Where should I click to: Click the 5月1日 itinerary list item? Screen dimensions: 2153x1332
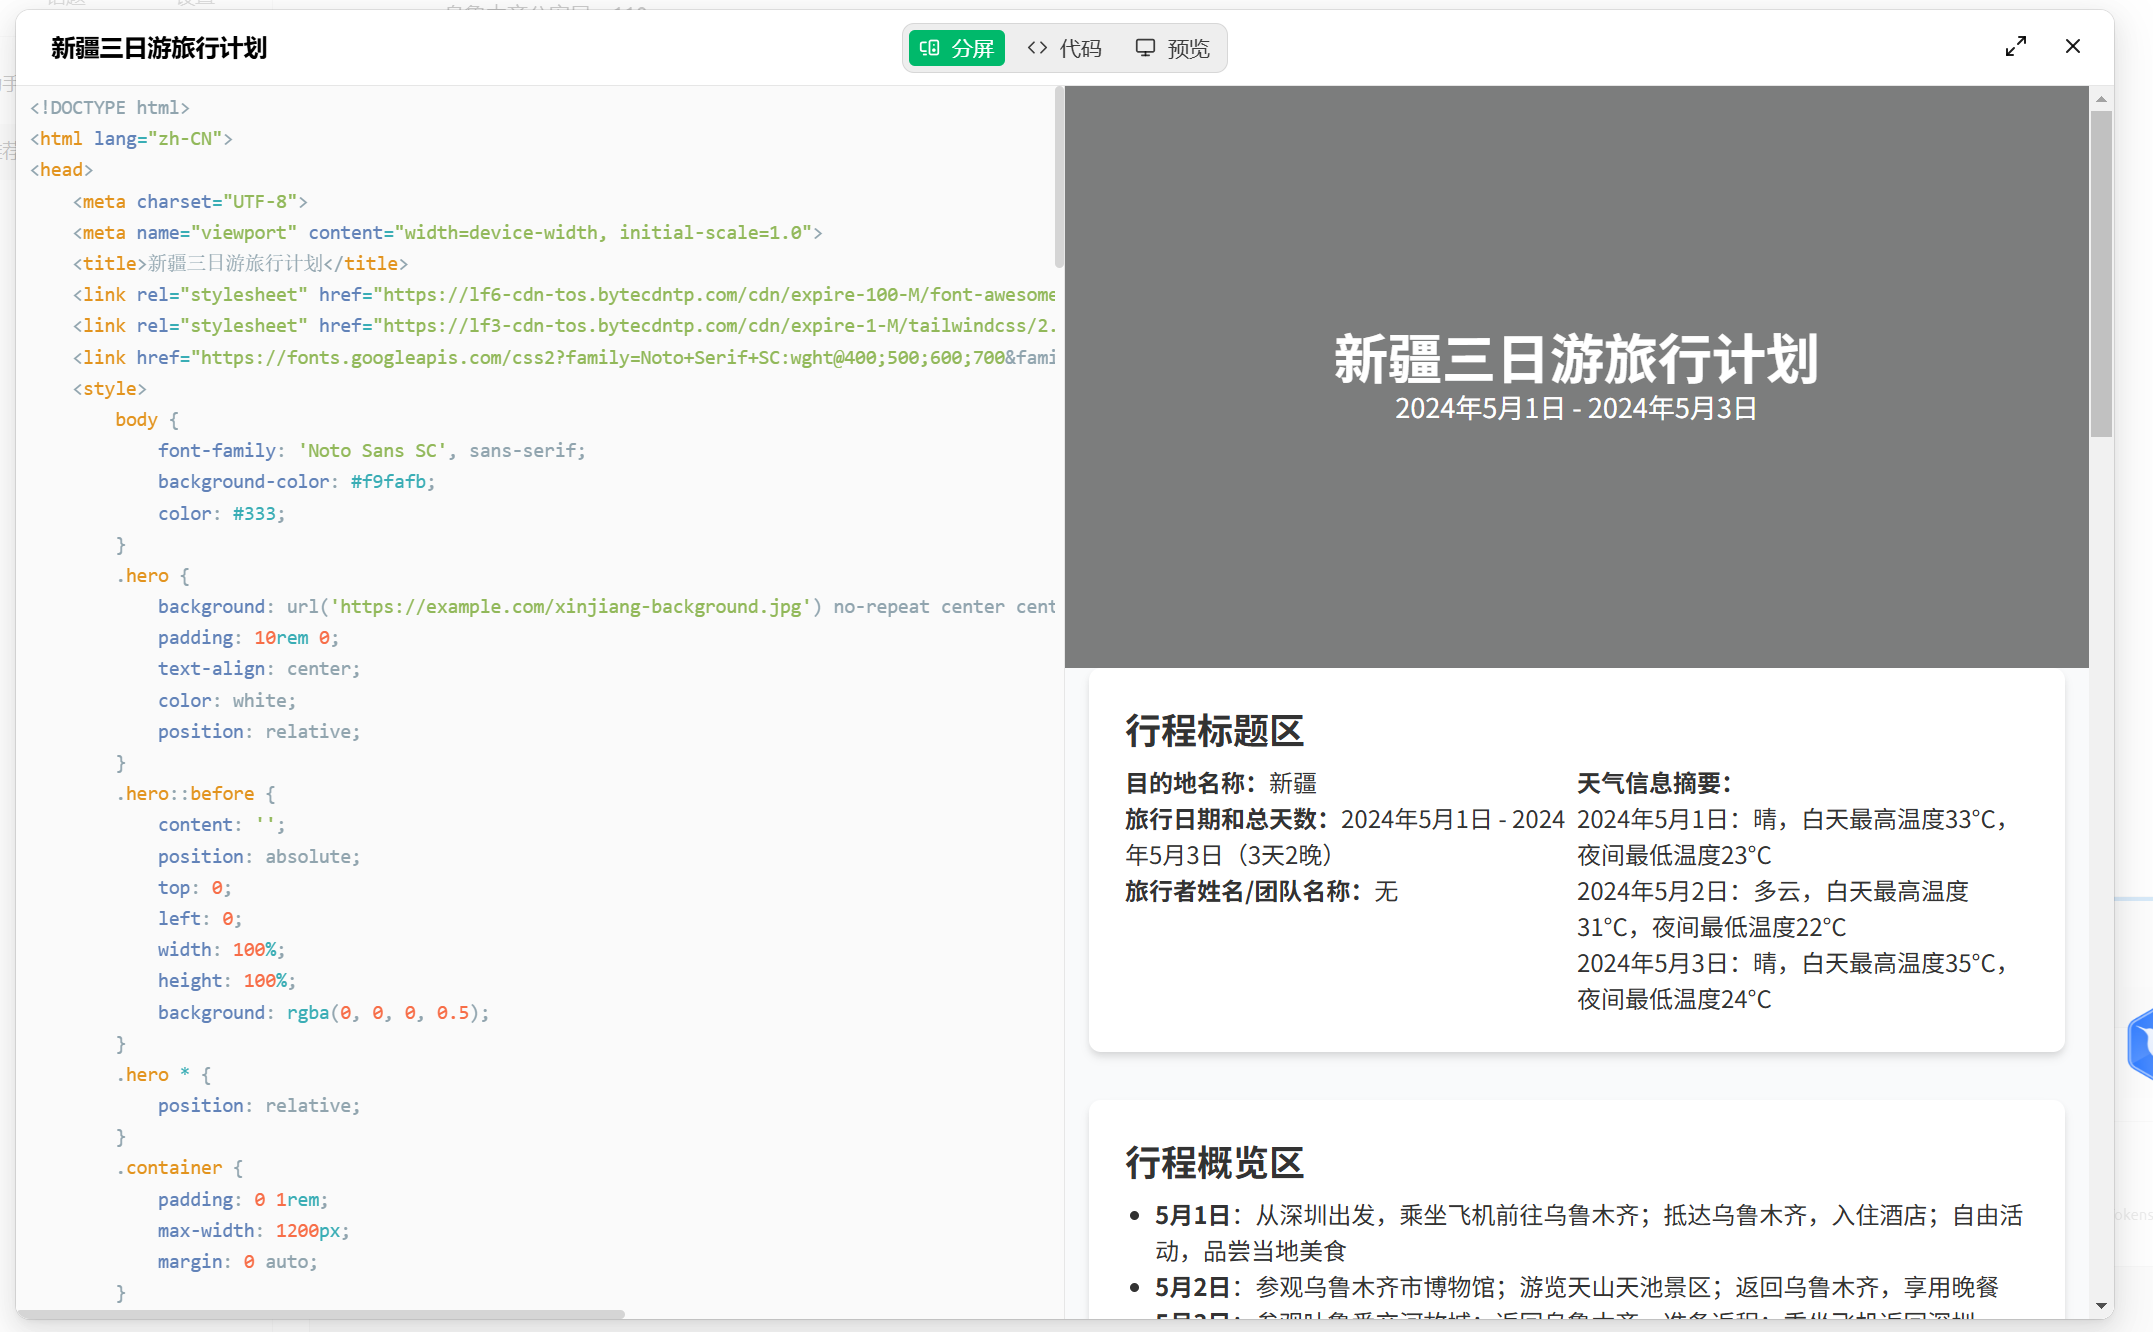click(1588, 1233)
